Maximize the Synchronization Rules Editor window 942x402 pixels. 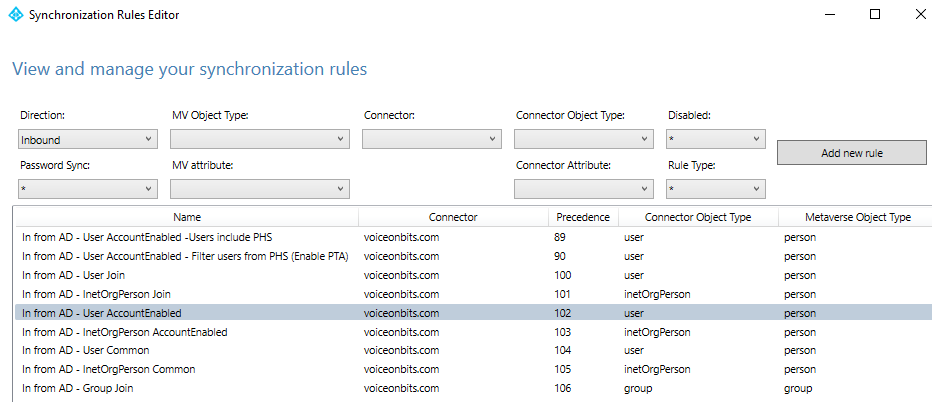coord(874,15)
